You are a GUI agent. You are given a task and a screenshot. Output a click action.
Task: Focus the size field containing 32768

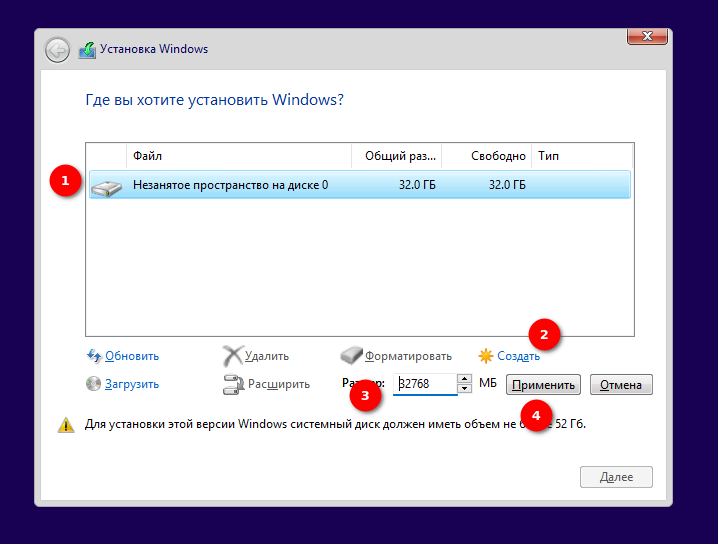[425, 384]
